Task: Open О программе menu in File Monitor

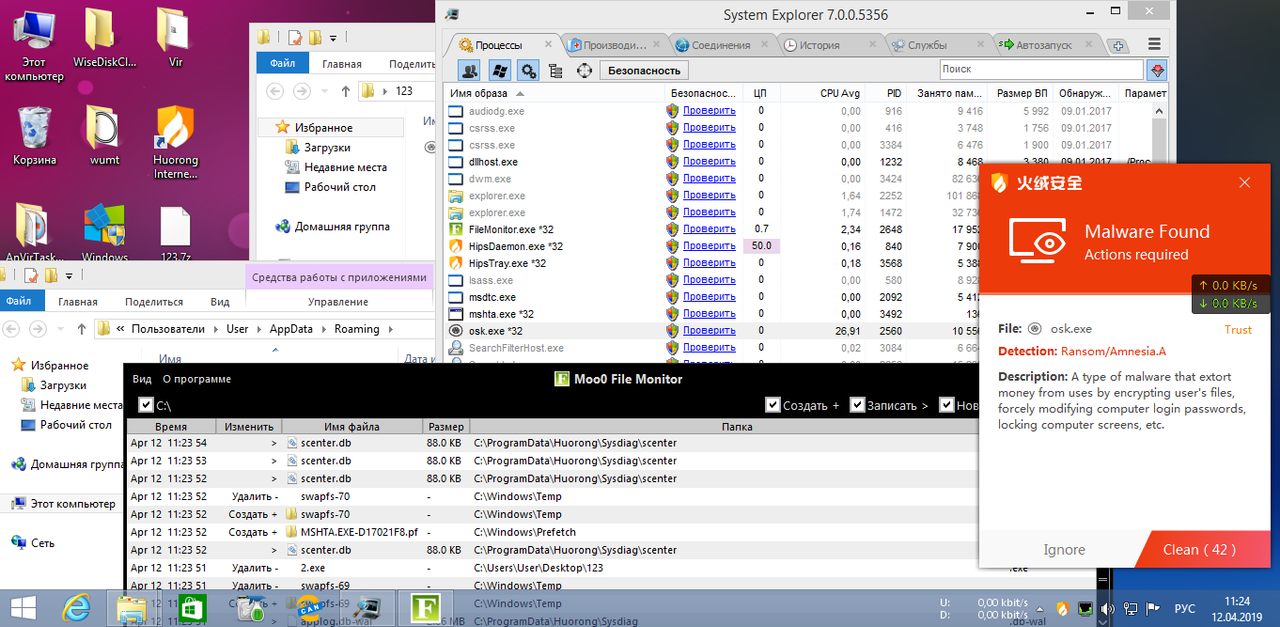Action: 197,379
